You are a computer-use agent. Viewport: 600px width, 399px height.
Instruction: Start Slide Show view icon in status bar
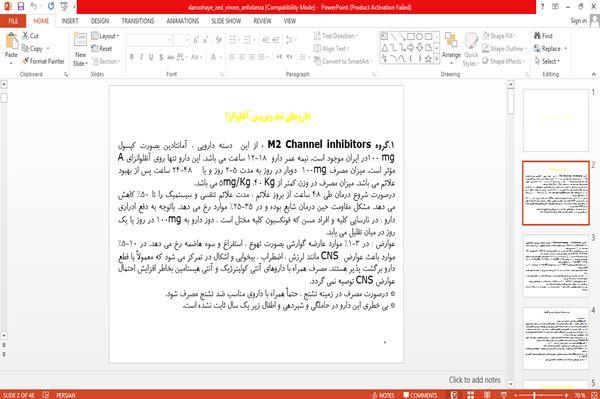[x=504, y=395]
